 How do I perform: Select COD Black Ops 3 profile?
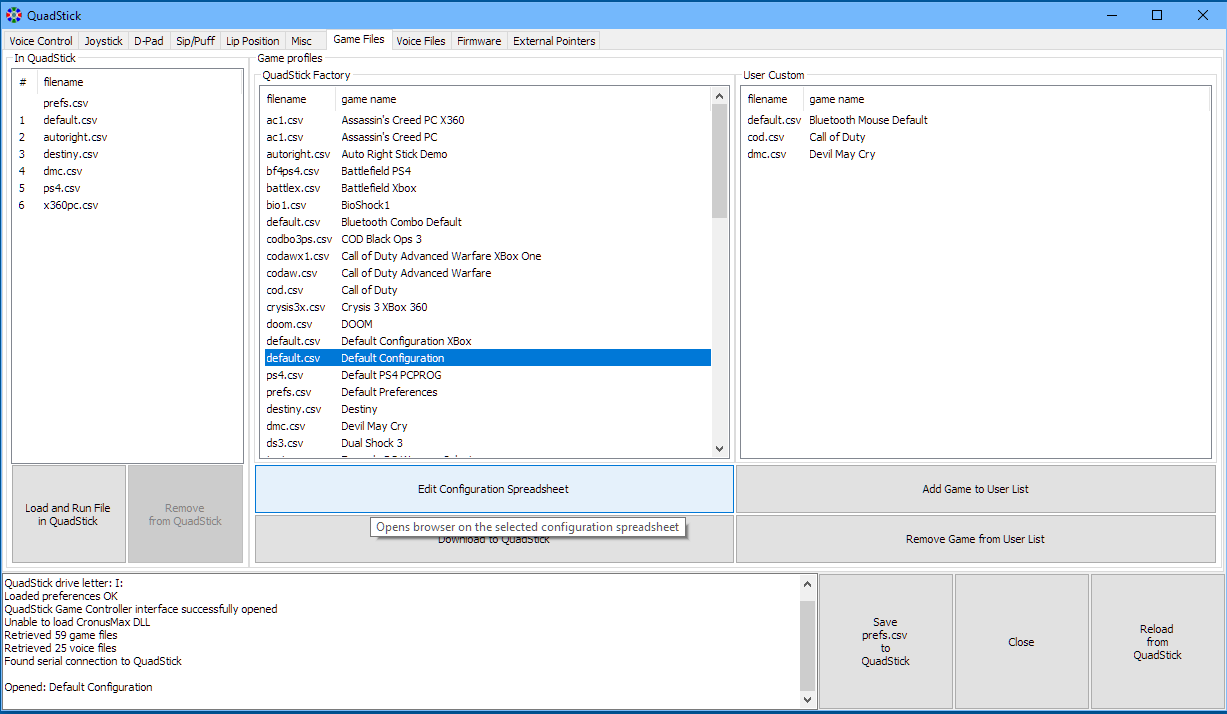[487, 239]
